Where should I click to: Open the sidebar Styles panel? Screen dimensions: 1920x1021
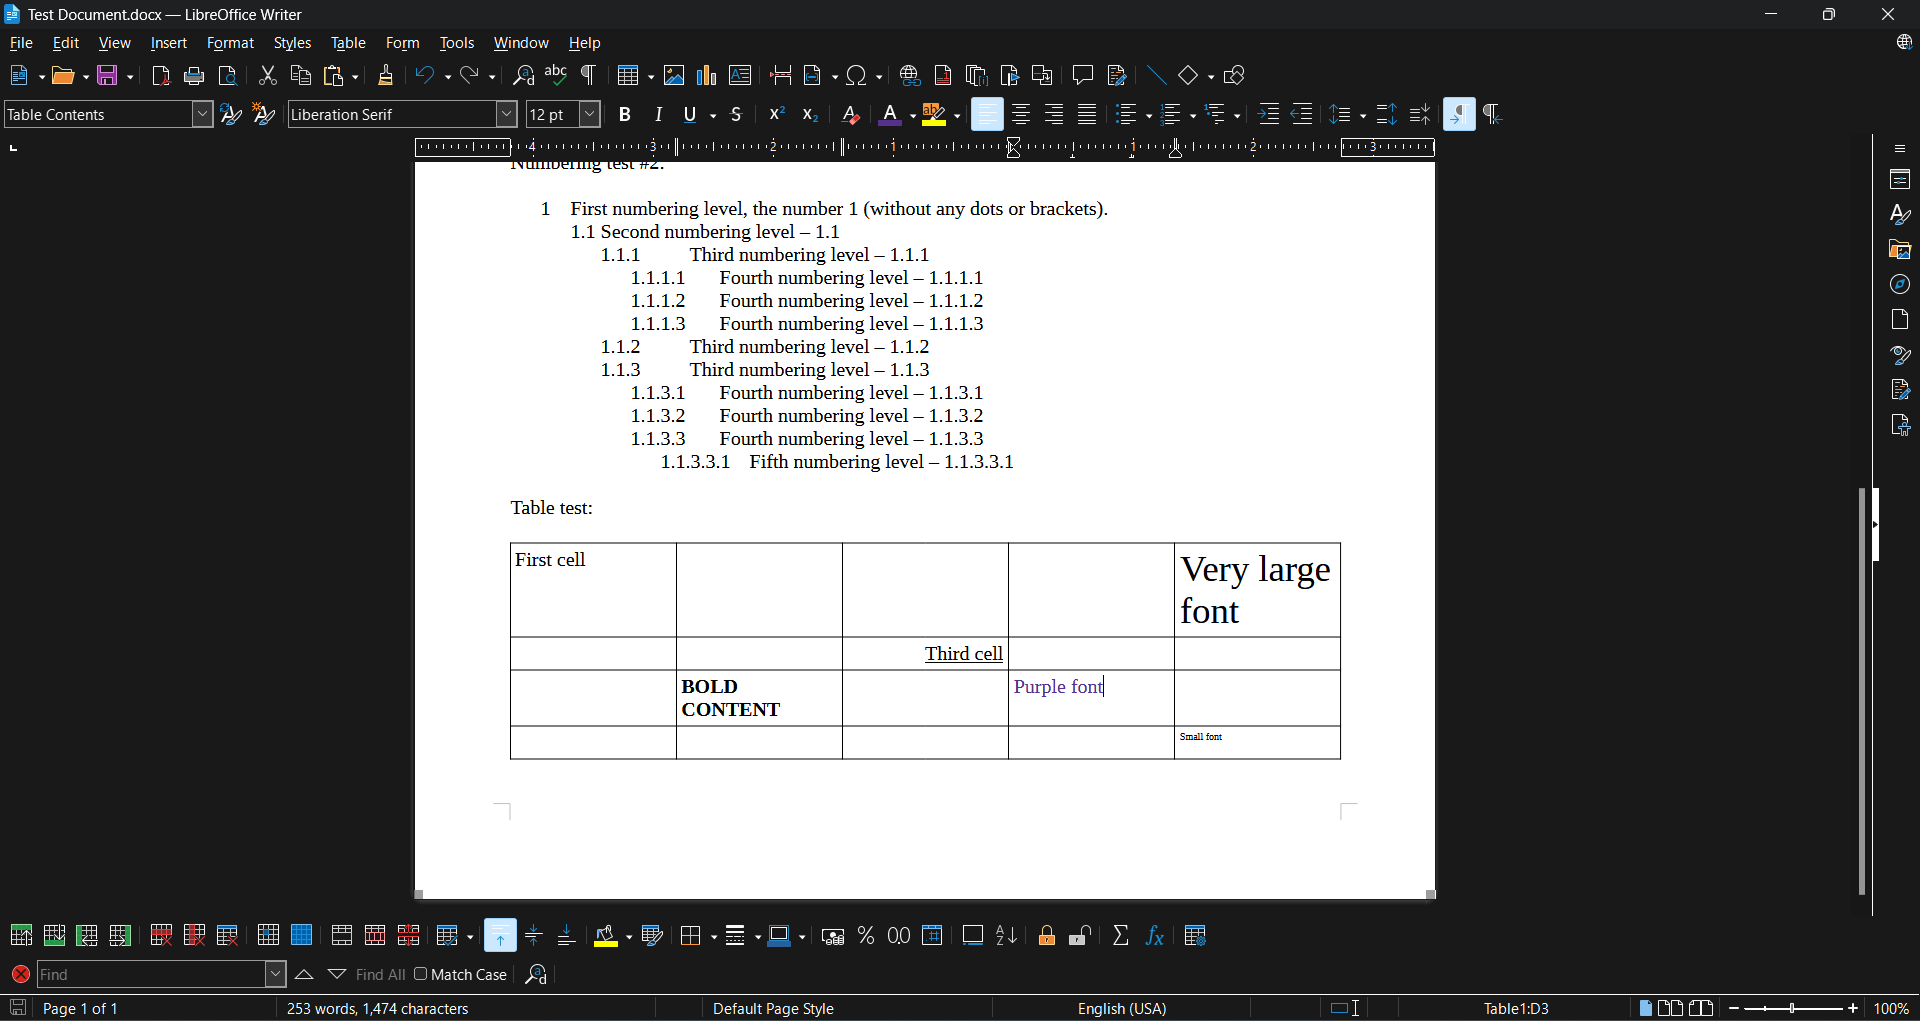tap(1900, 215)
